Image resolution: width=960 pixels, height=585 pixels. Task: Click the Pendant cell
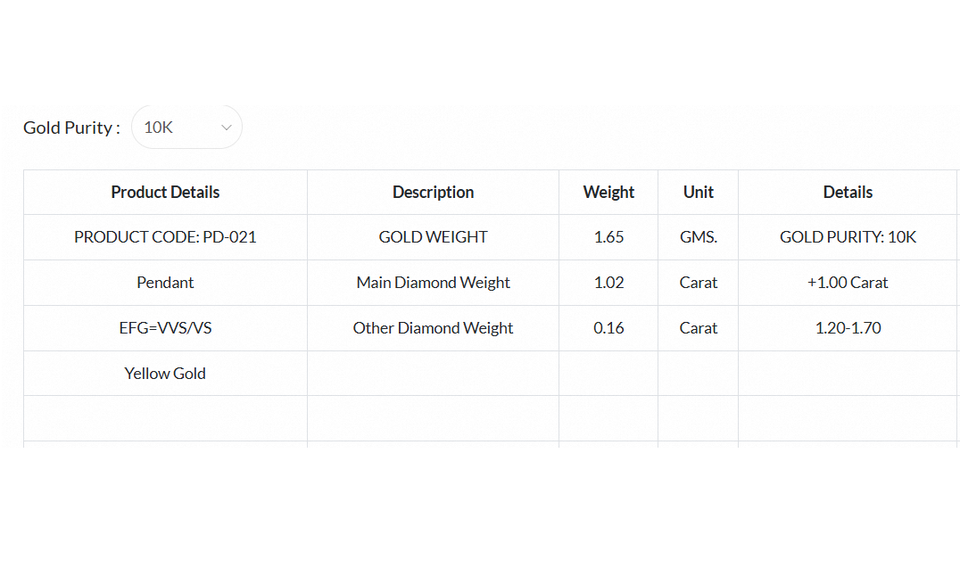pyautogui.click(x=165, y=282)
